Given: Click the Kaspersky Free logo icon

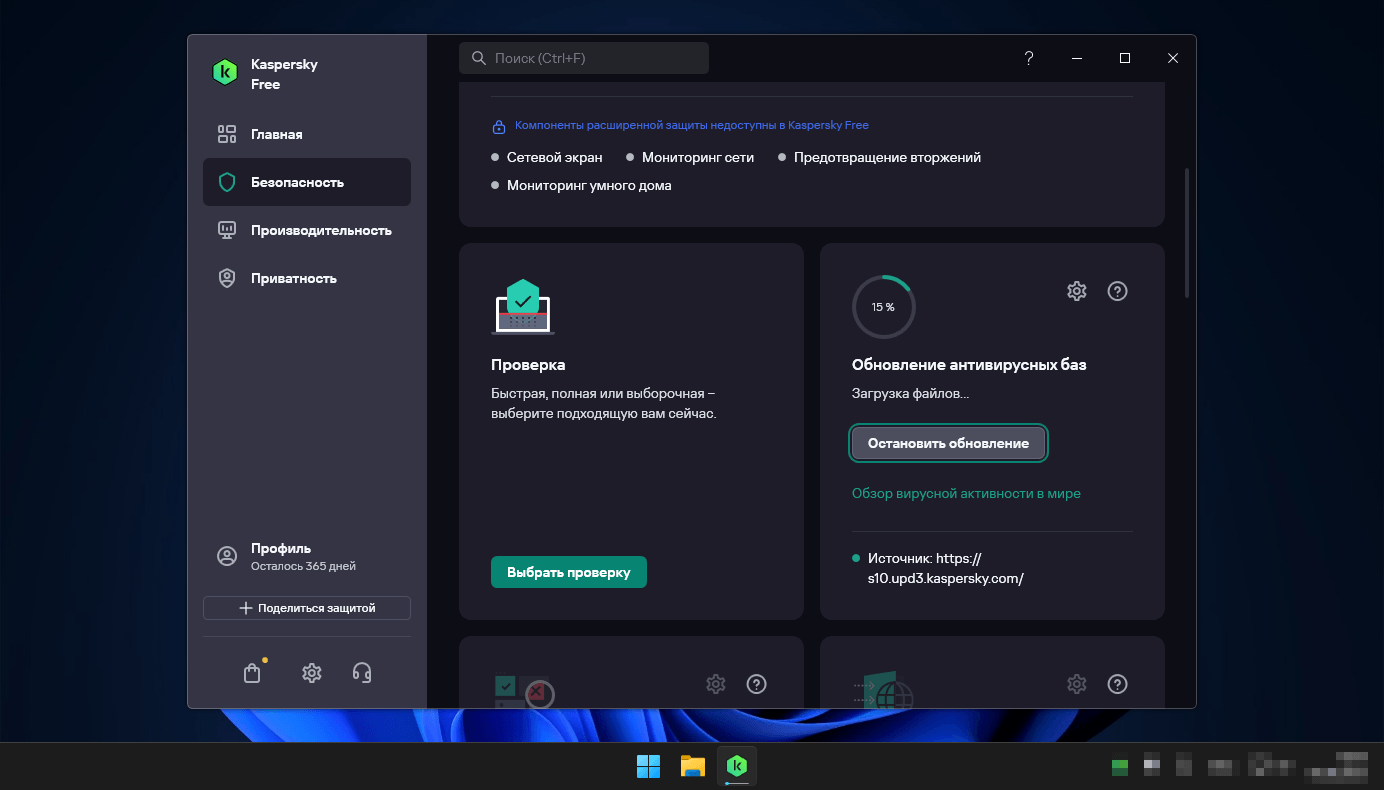Looking at the screenshot, I should click(x=226, y=73).
